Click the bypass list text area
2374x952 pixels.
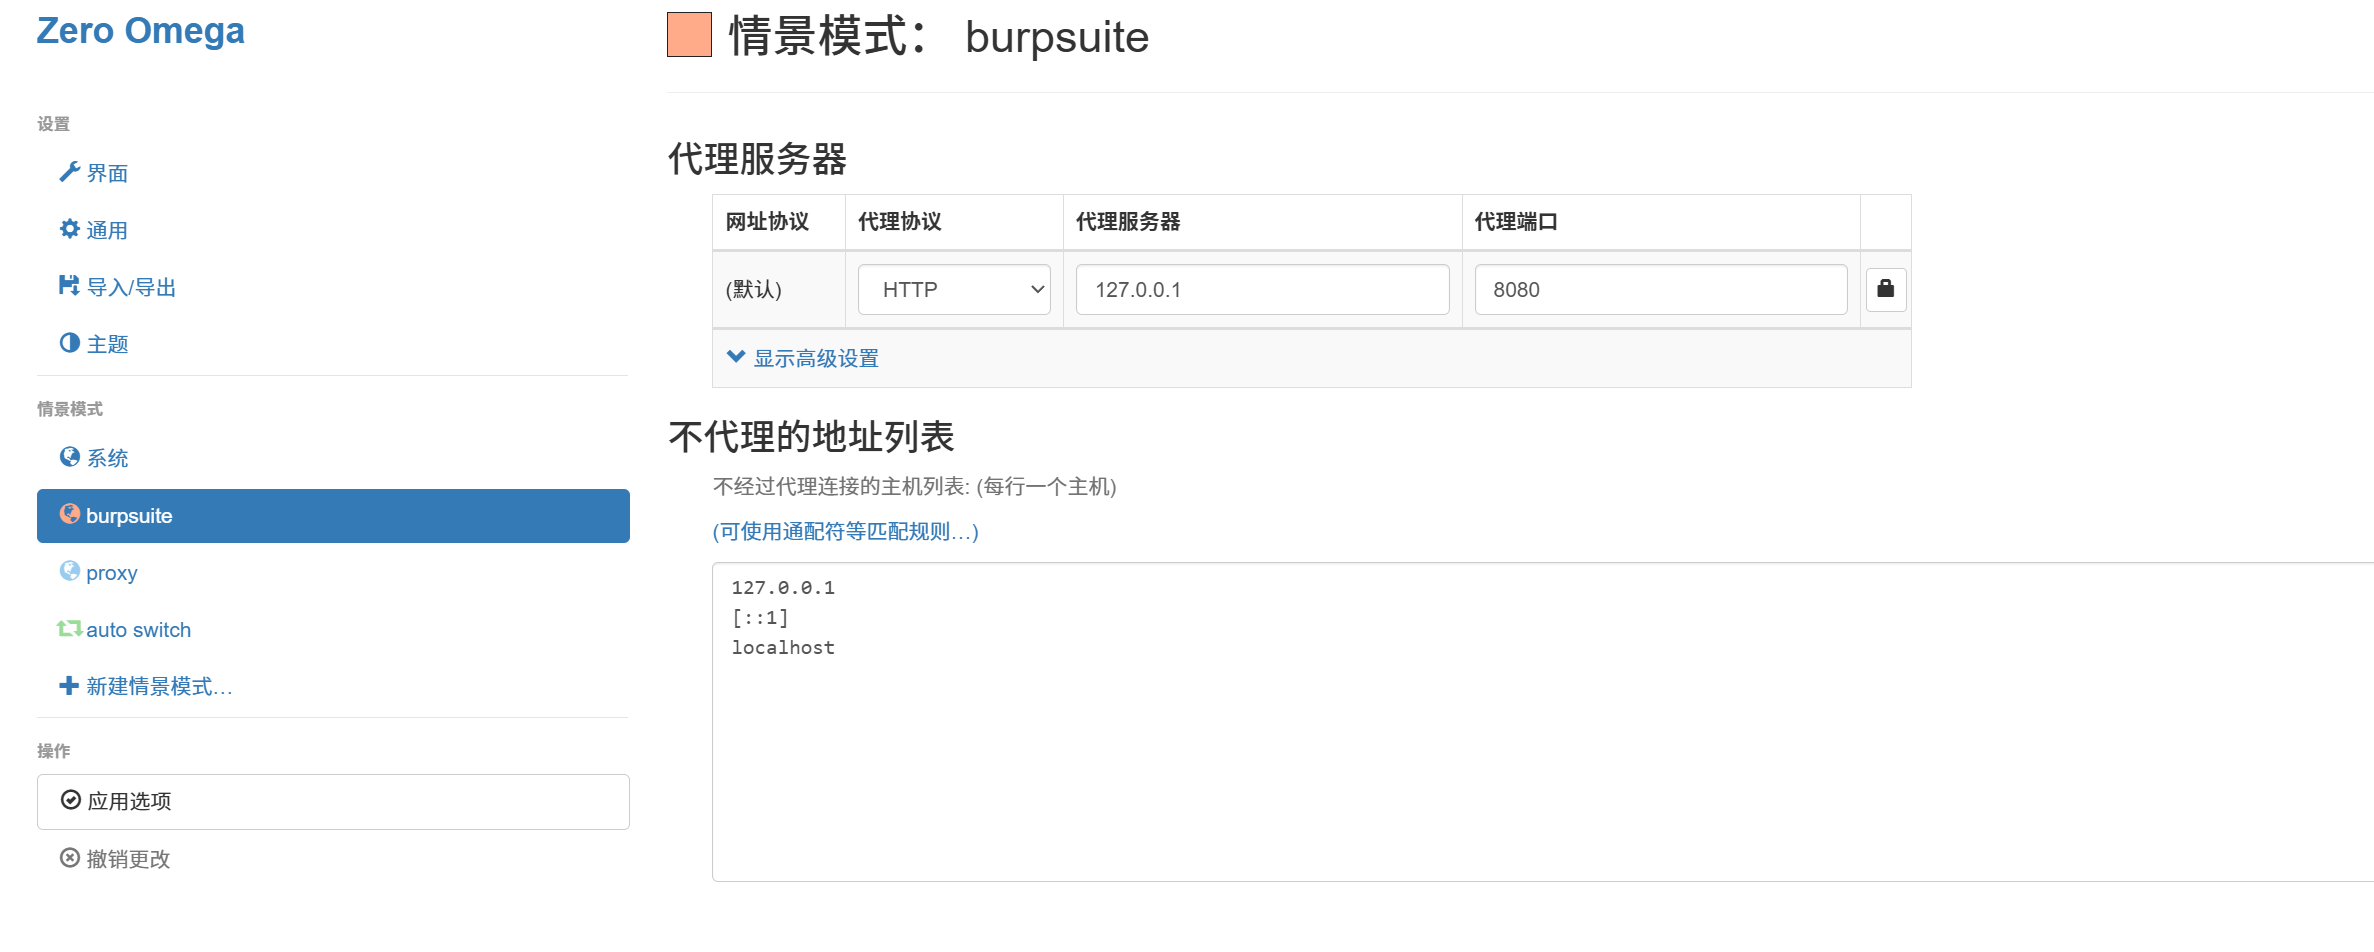tap(1543, 721)
